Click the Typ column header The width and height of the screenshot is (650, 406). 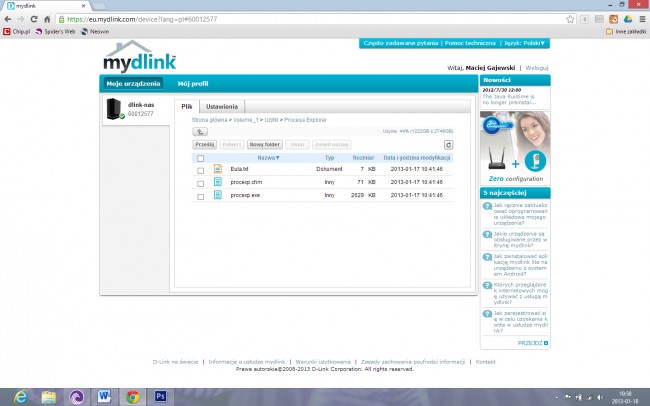[329, 158]
